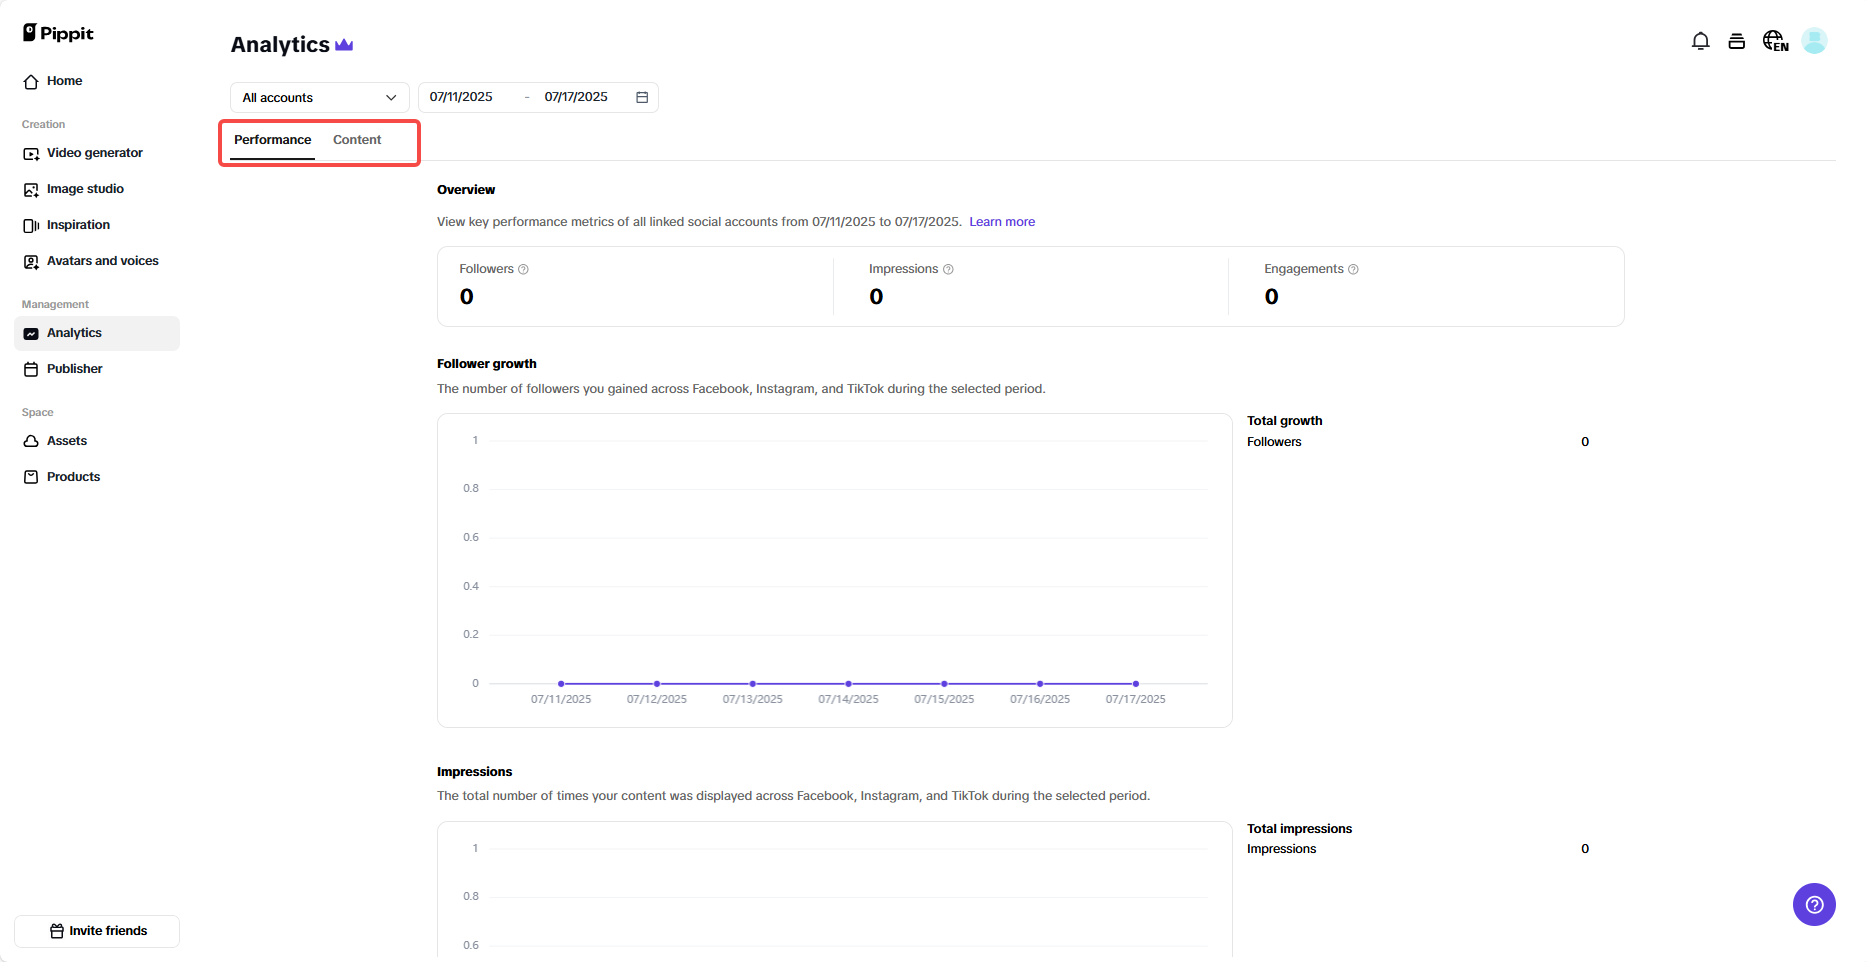The height and width of the screenshot is (962, 1866).
Task: Click the floating help question mark
Action: (1814, 904)
